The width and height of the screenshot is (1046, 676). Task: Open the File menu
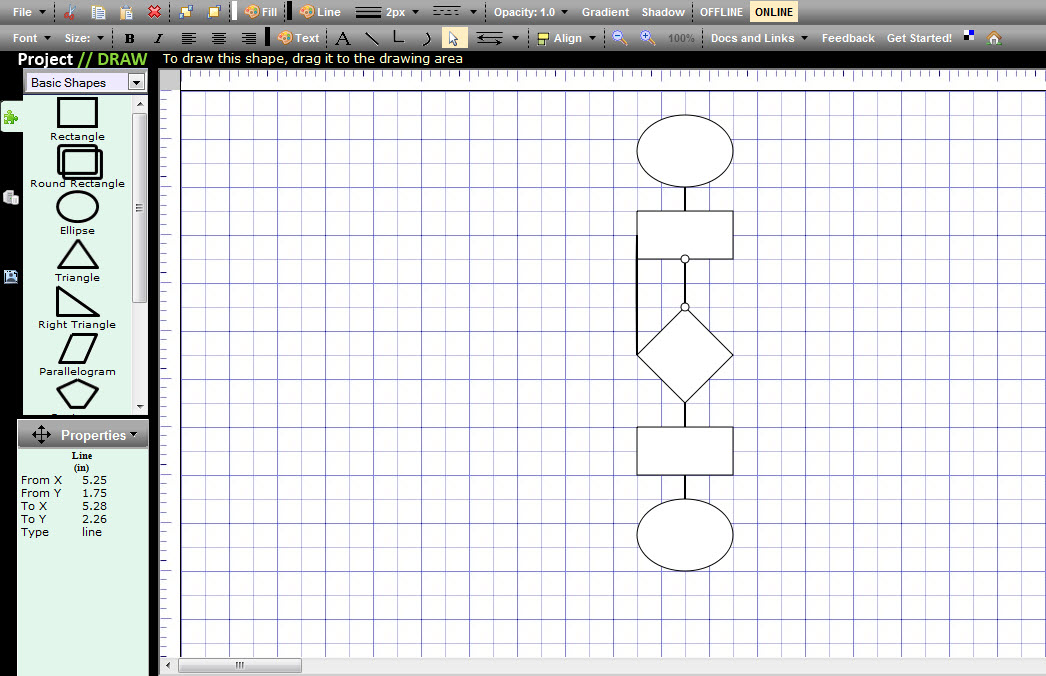[29, 12]
